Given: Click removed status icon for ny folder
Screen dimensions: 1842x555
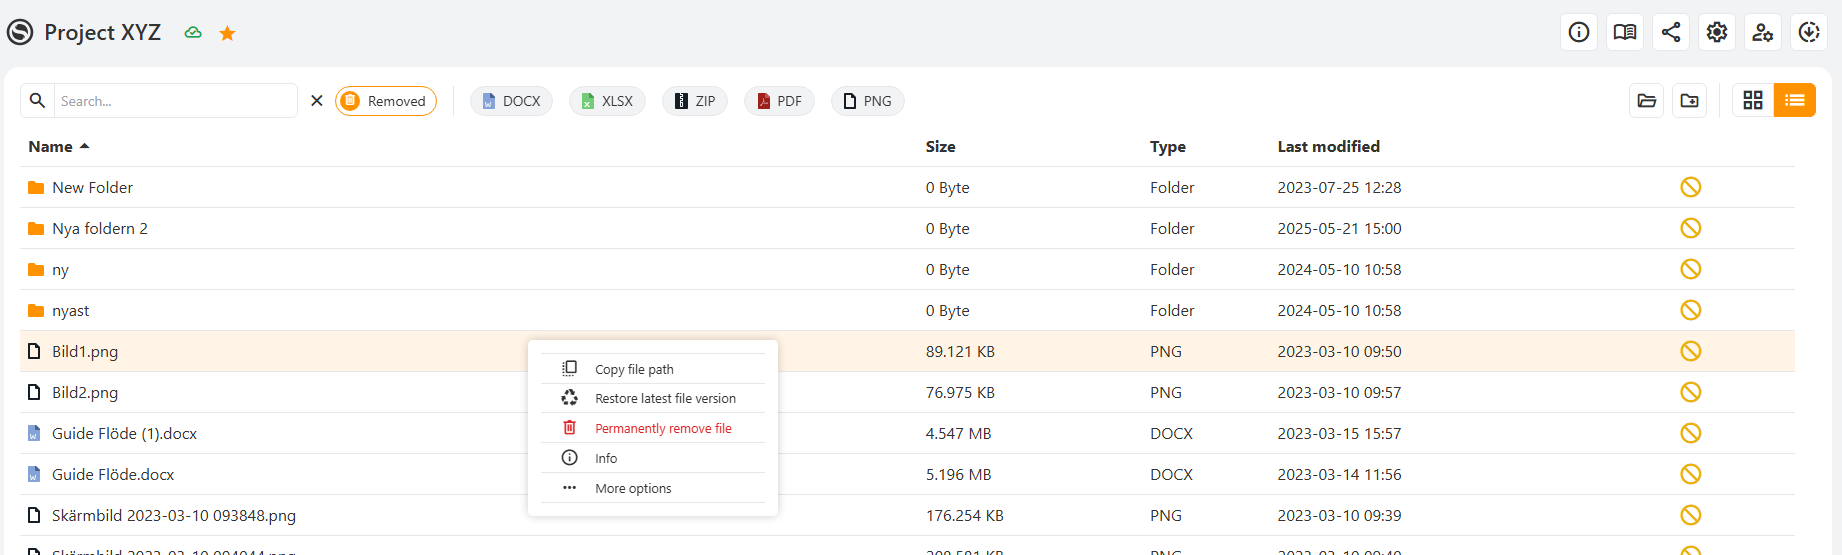Looking at the screenshot, I should (1691, 269).
